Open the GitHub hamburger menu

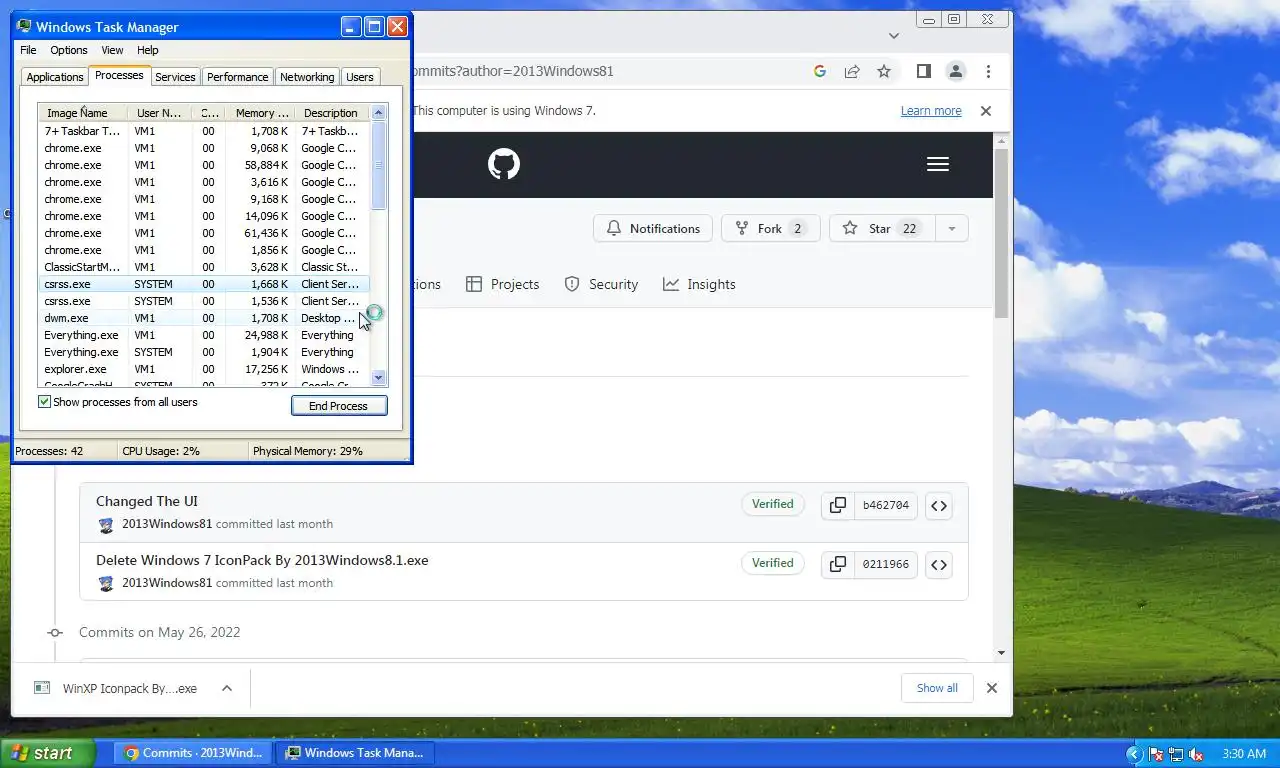pyautogui.click(x=938, y=164)
